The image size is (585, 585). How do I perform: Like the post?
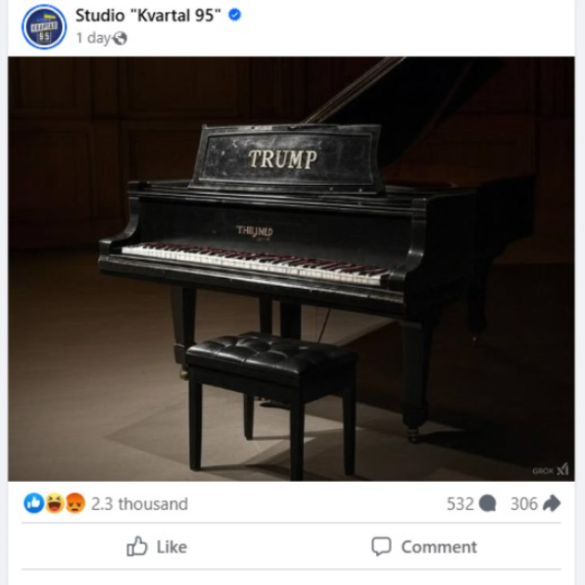point(157,547)
